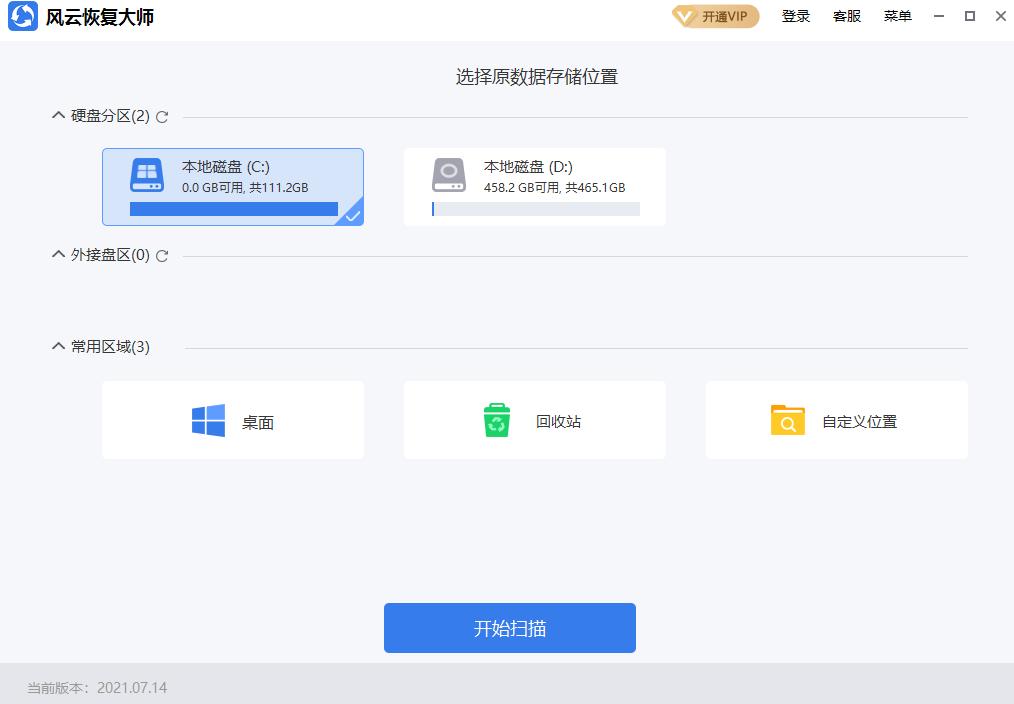Image resolution: width=1014 pixels, height=704 pixels.
Task: Open the 菜单 menu
Action: coord(897,16)
